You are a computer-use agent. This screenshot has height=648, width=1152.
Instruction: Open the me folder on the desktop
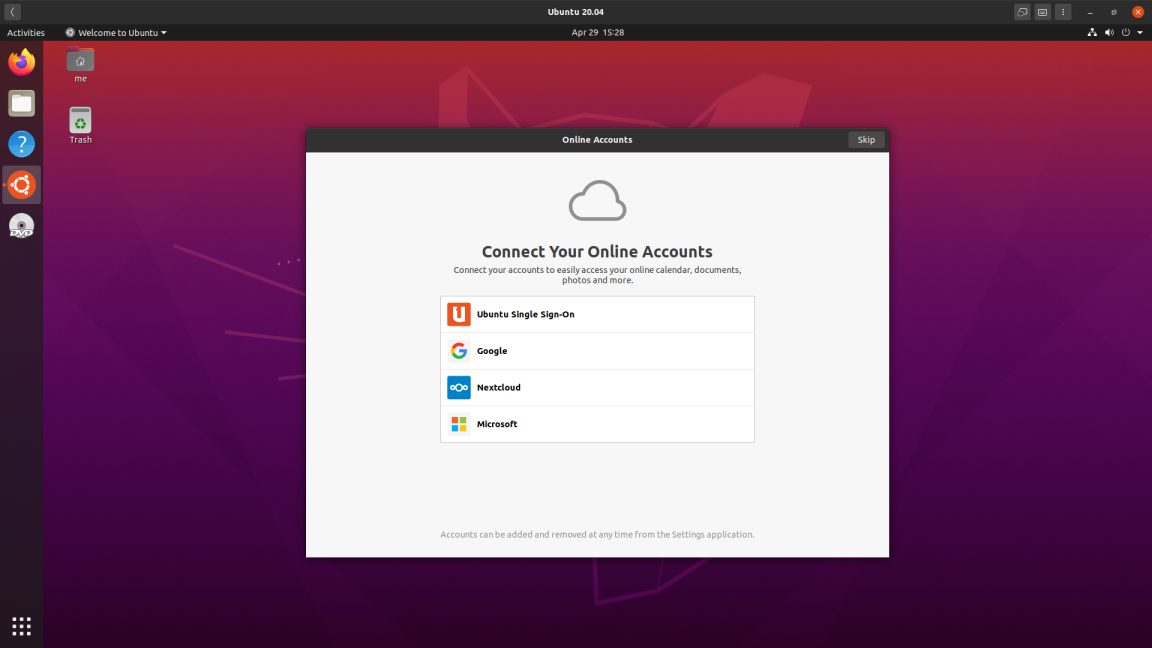80,62
